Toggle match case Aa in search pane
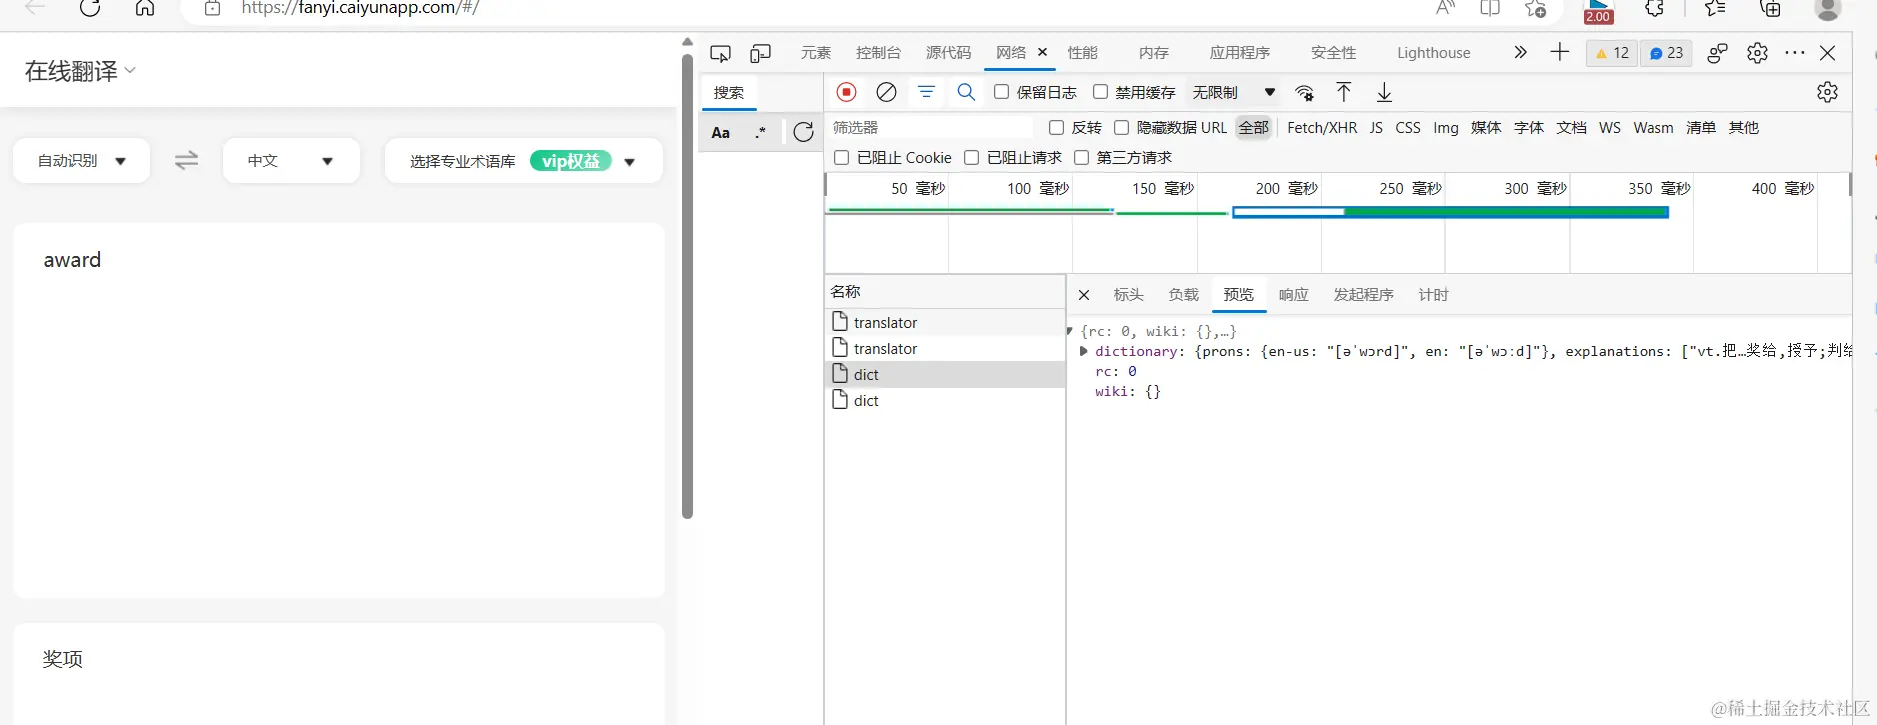 pyautogui.click(x=720, y=132)
